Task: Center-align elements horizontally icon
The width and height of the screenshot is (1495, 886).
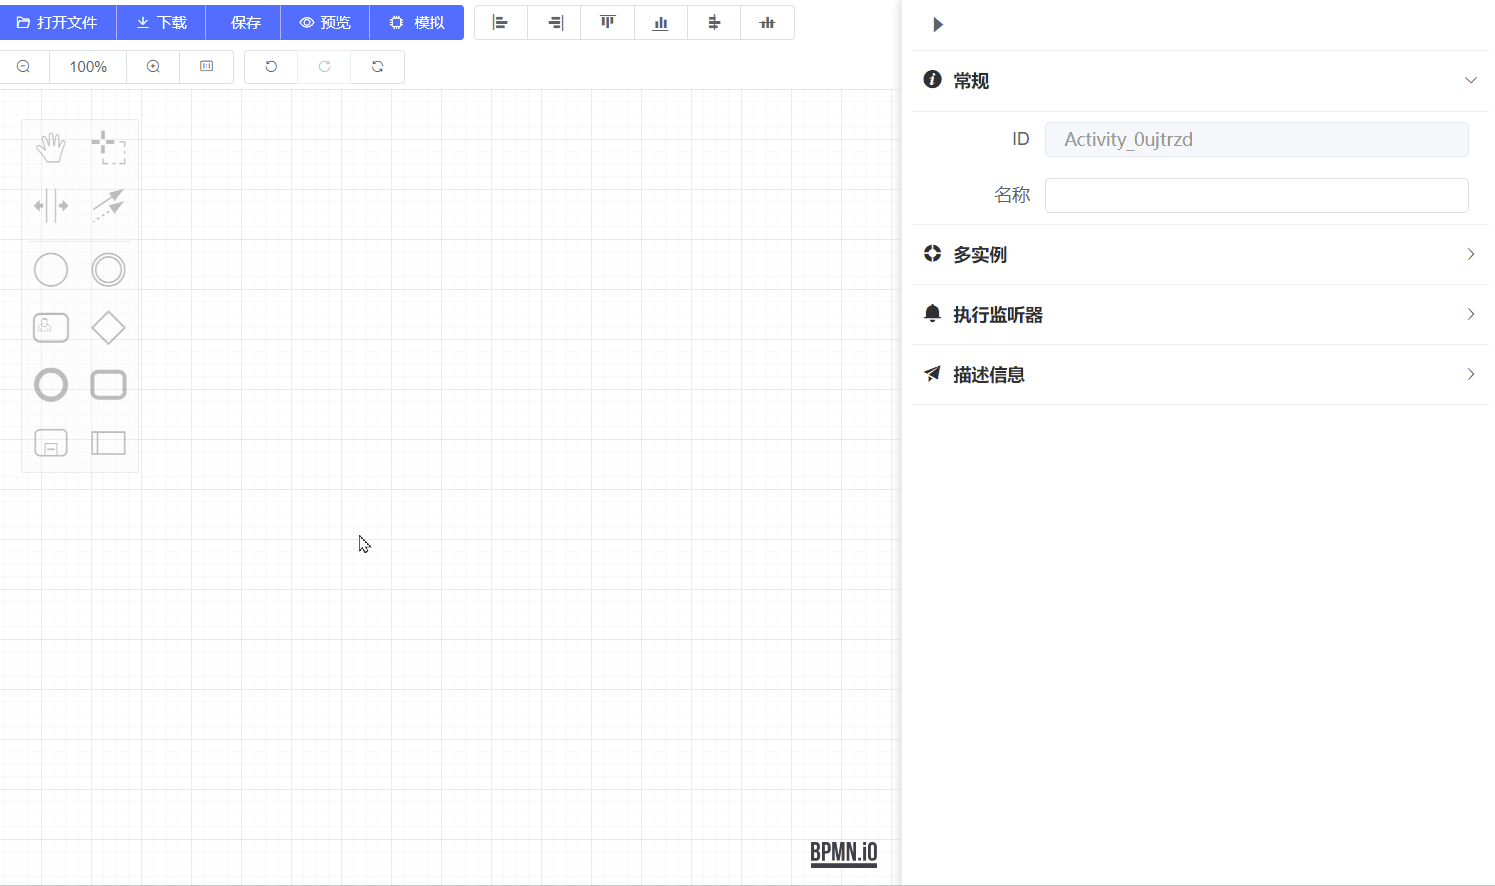Action: point(714,22)
